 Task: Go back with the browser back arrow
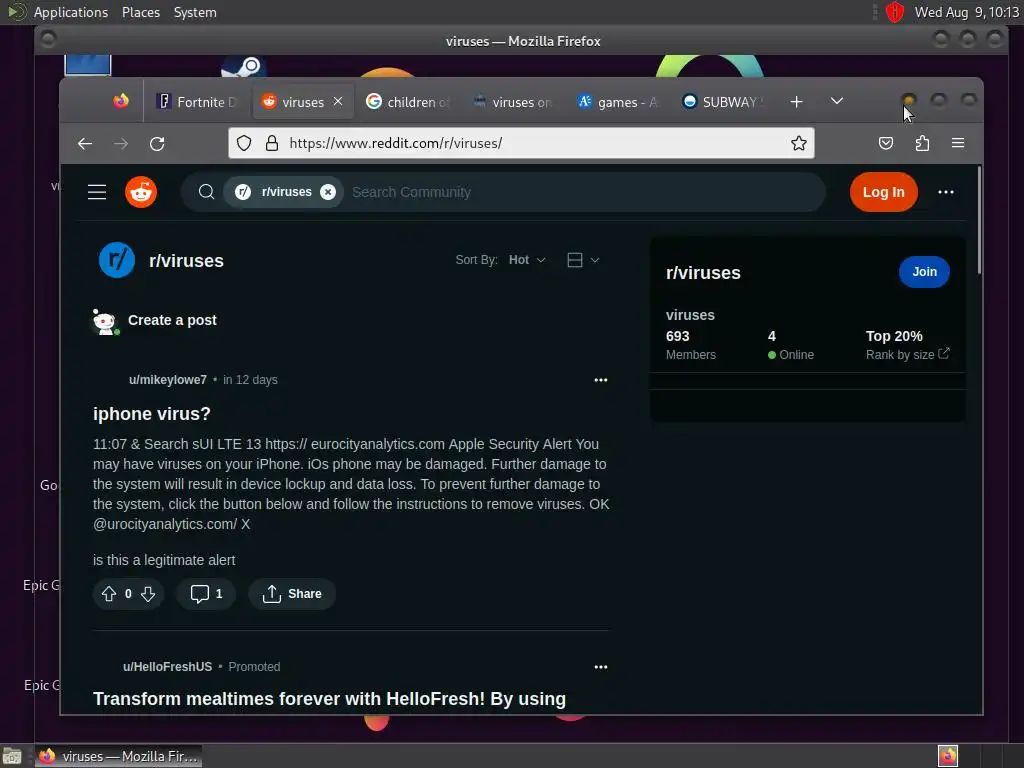(x=85, y=144)
